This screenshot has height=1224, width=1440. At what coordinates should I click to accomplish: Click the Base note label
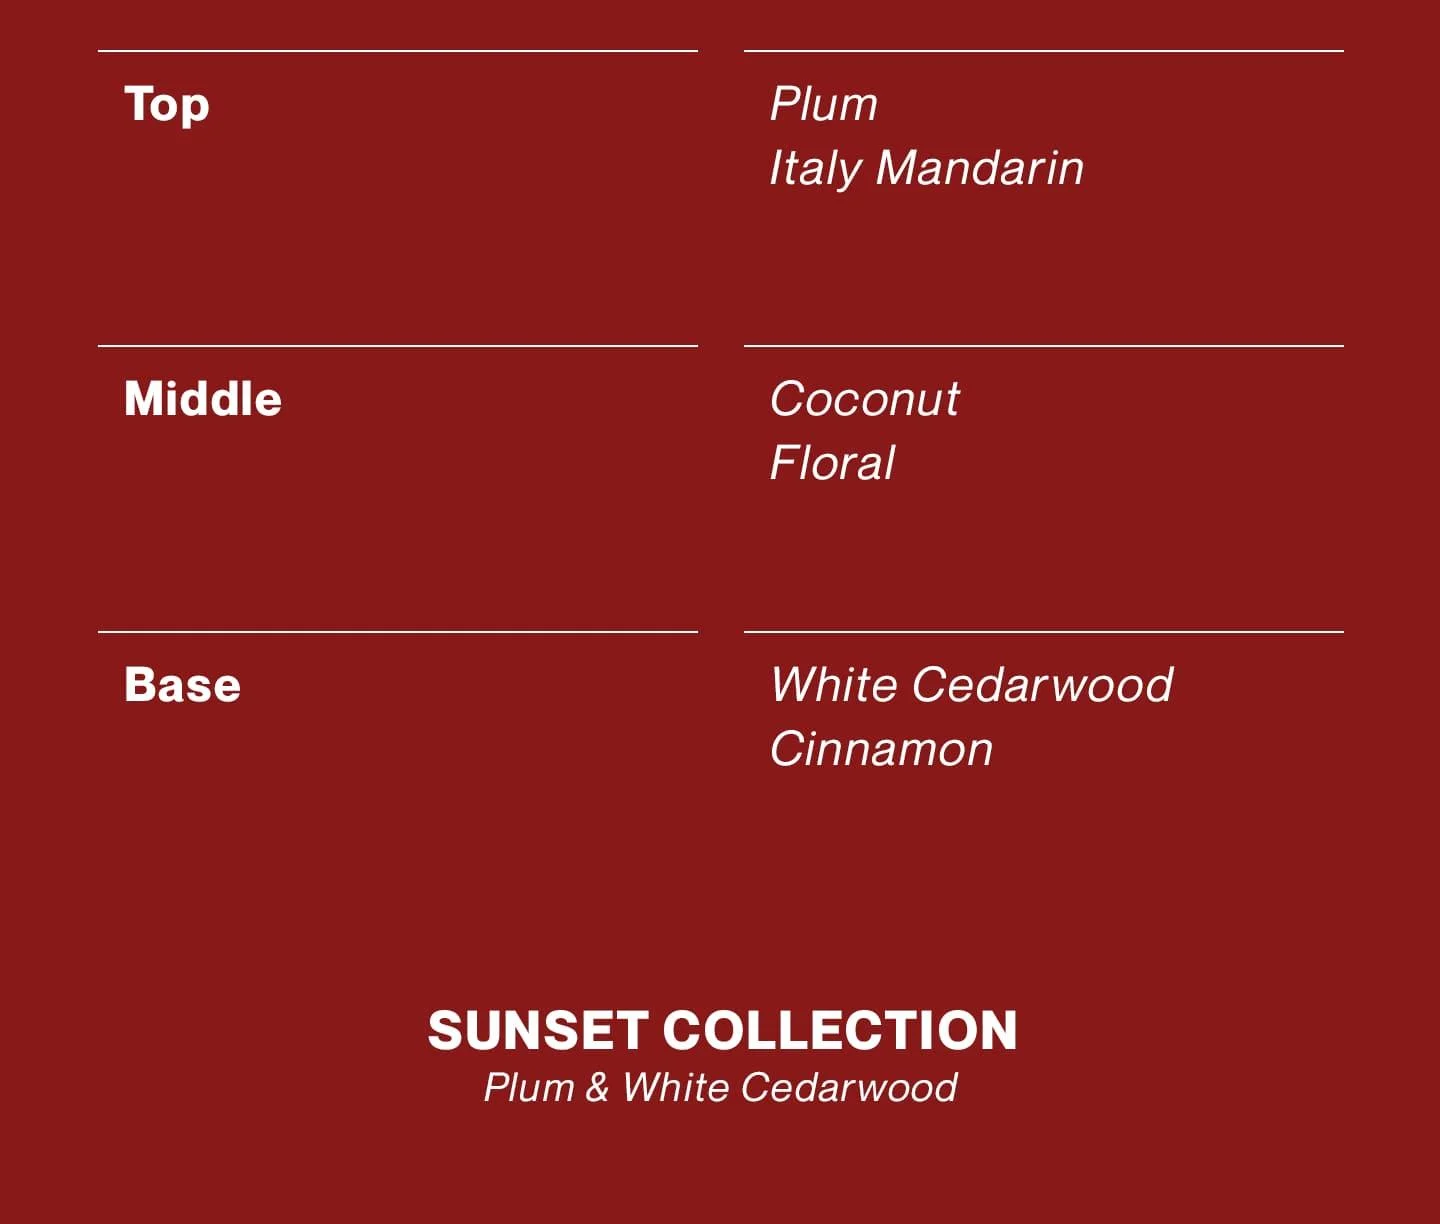pos(182,685)
